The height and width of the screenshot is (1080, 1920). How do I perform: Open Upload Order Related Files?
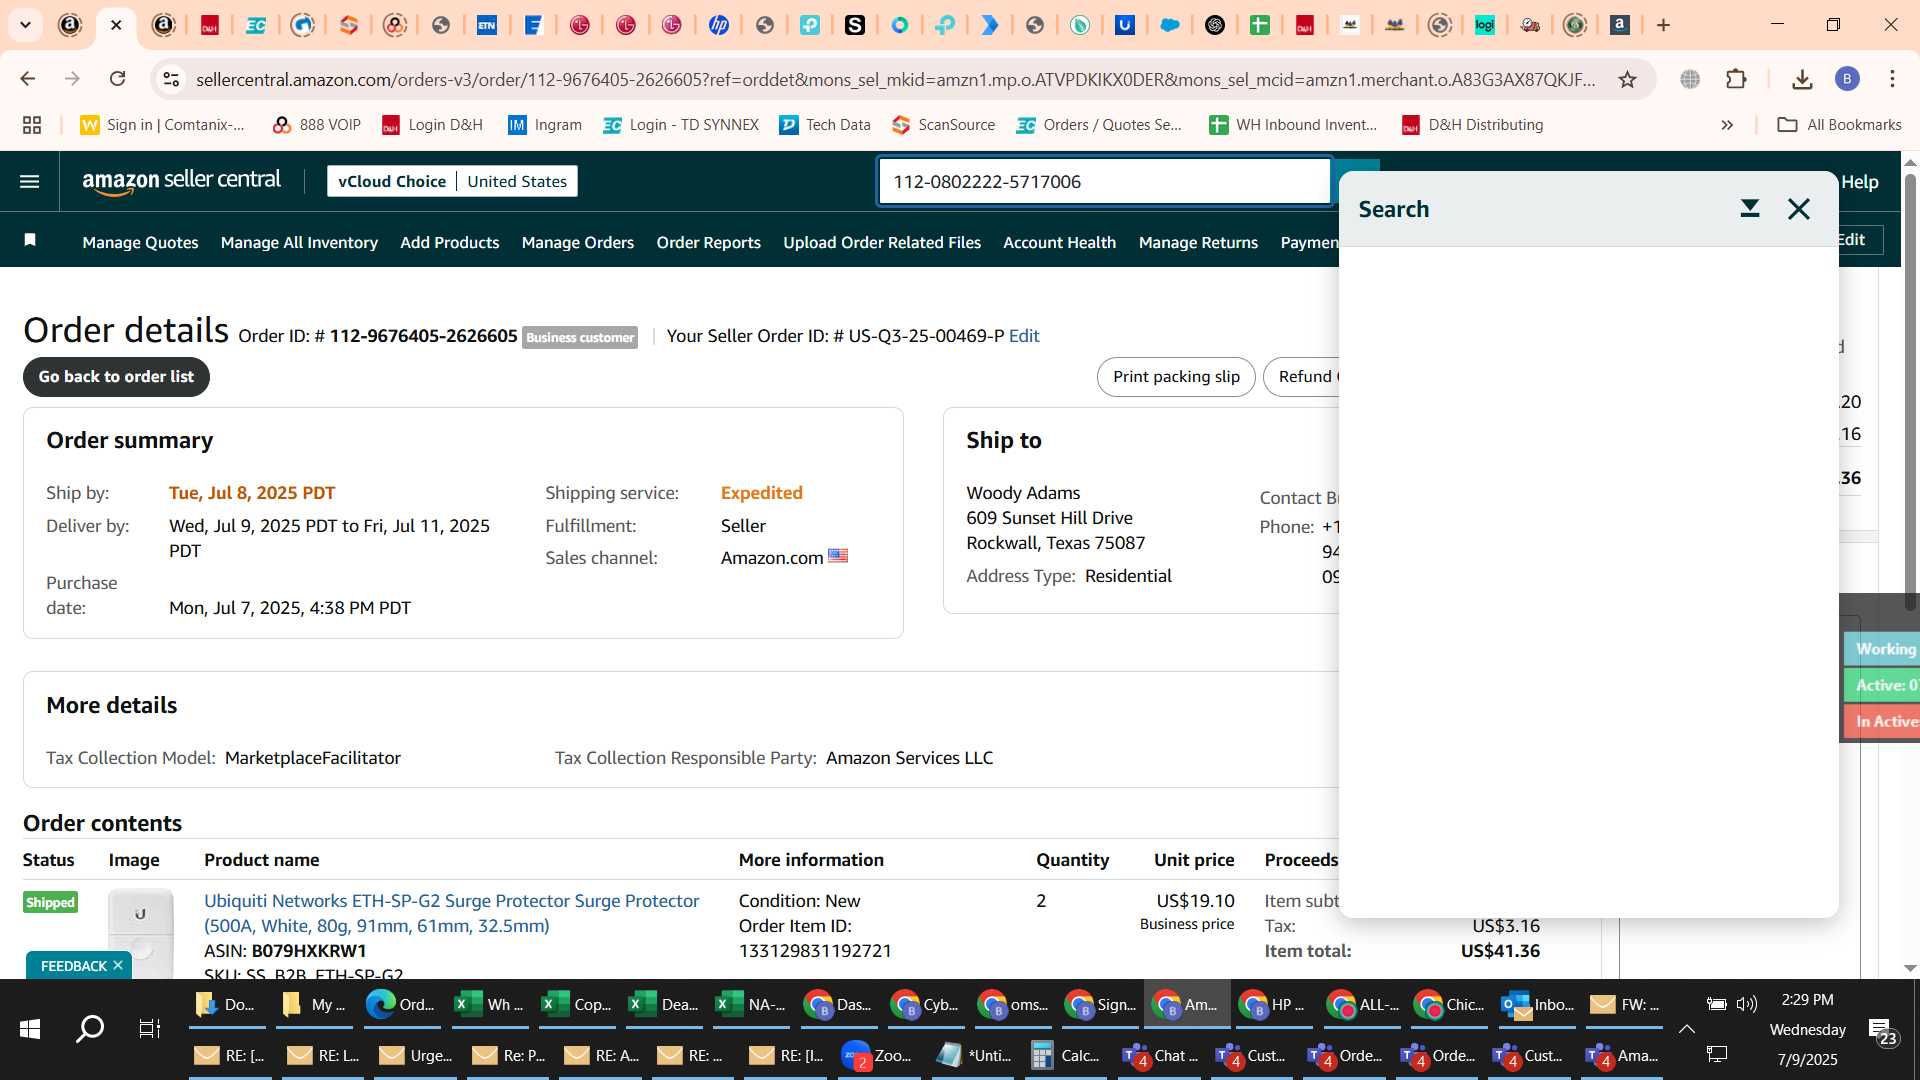[882, 242]
